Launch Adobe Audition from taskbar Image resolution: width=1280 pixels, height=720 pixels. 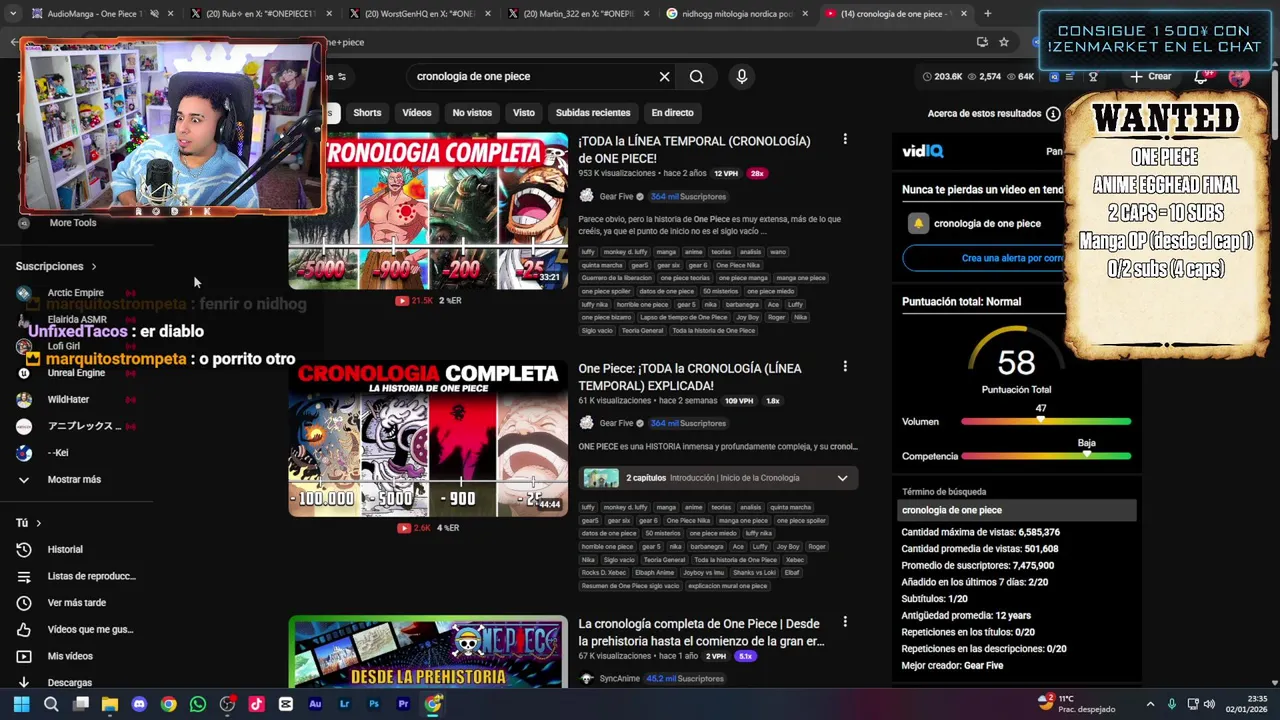coord(315,704)
